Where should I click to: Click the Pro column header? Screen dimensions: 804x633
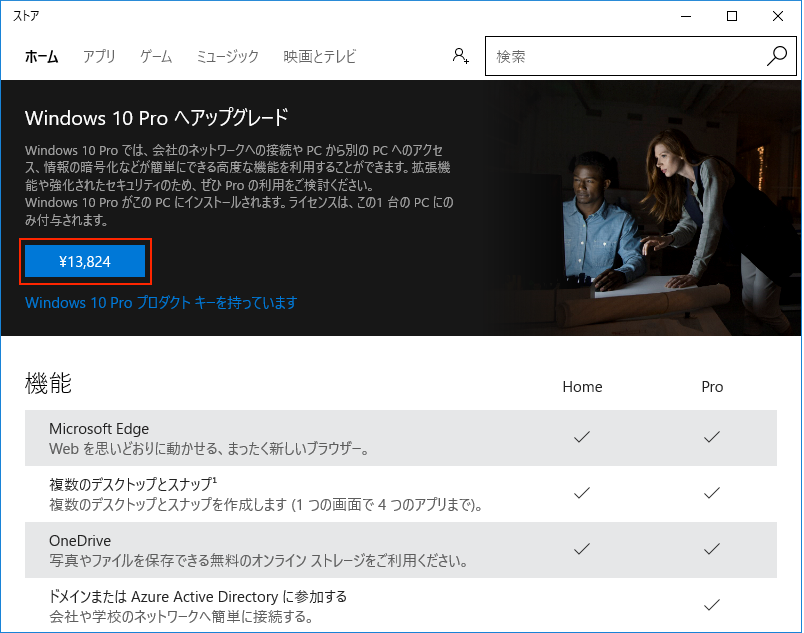pyautogui.click(x=712, y=386)
